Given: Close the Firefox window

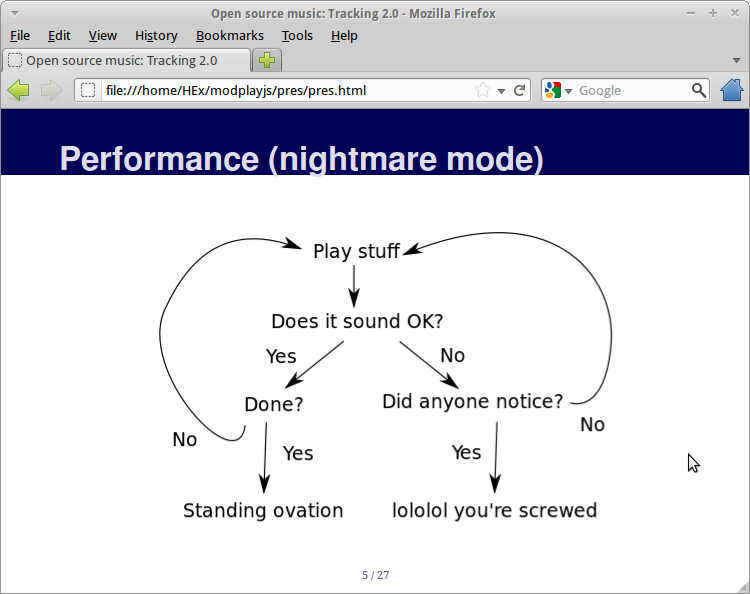Looking at the screenshot, I should pos(735,13).
